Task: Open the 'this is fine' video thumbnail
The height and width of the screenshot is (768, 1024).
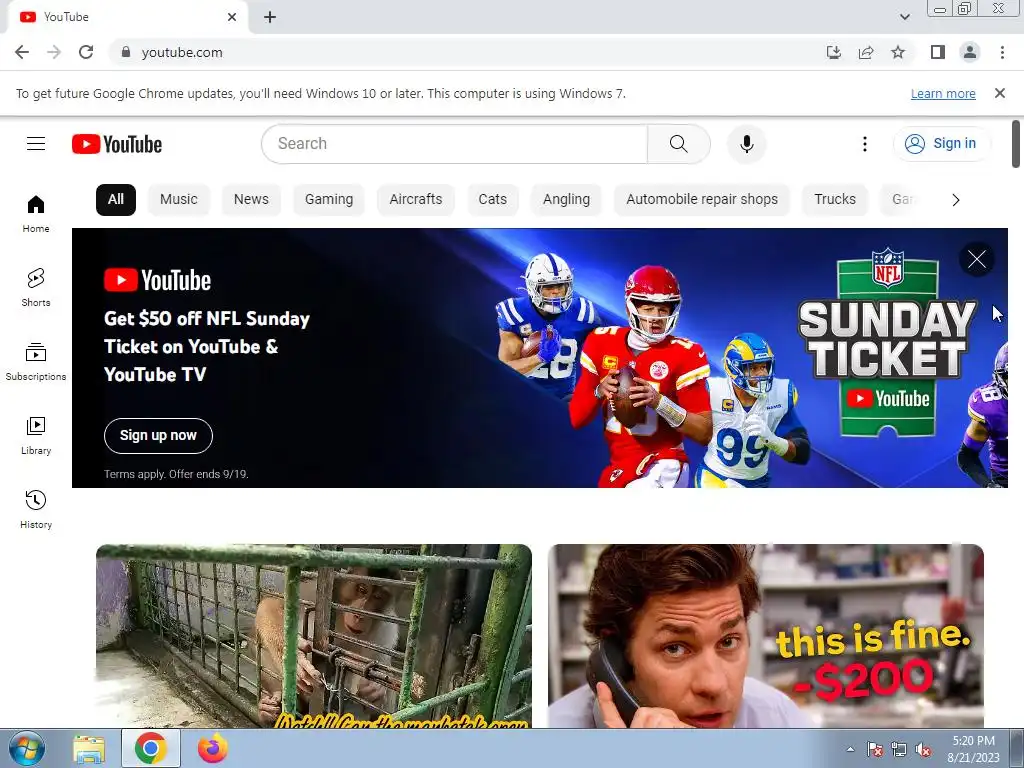Action: pos(765,635)
